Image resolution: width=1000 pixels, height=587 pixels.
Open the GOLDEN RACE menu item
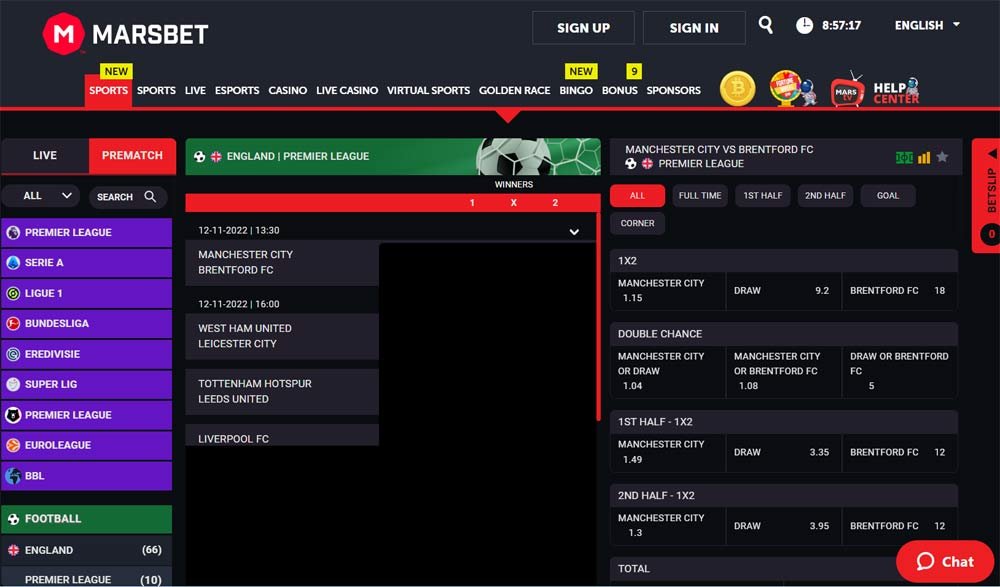[515, 91]
